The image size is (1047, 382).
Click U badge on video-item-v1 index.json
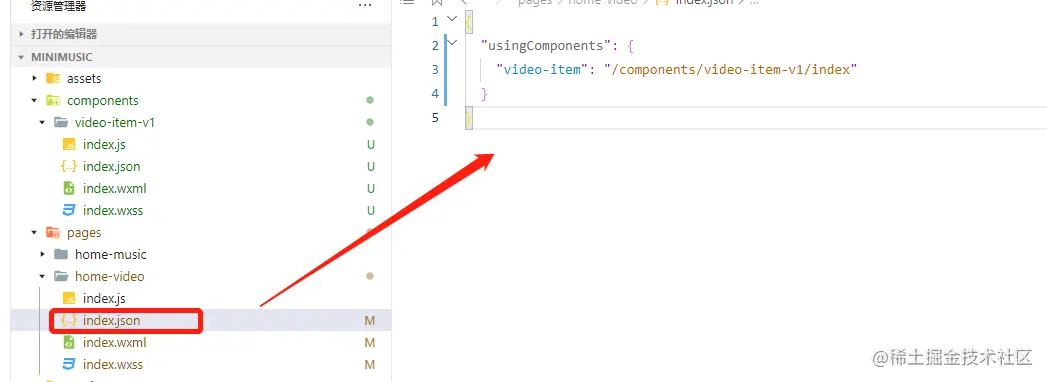click(371, 167)
